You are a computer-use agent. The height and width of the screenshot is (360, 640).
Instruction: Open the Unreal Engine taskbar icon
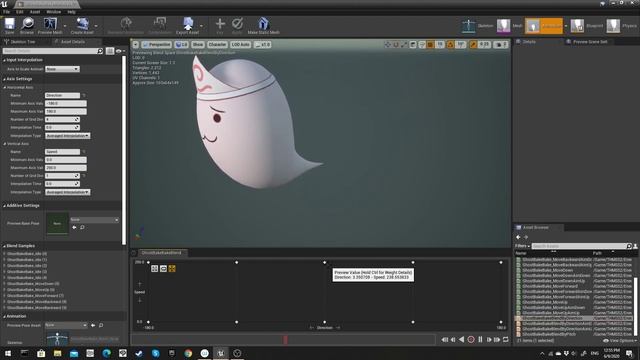point(221,353)
